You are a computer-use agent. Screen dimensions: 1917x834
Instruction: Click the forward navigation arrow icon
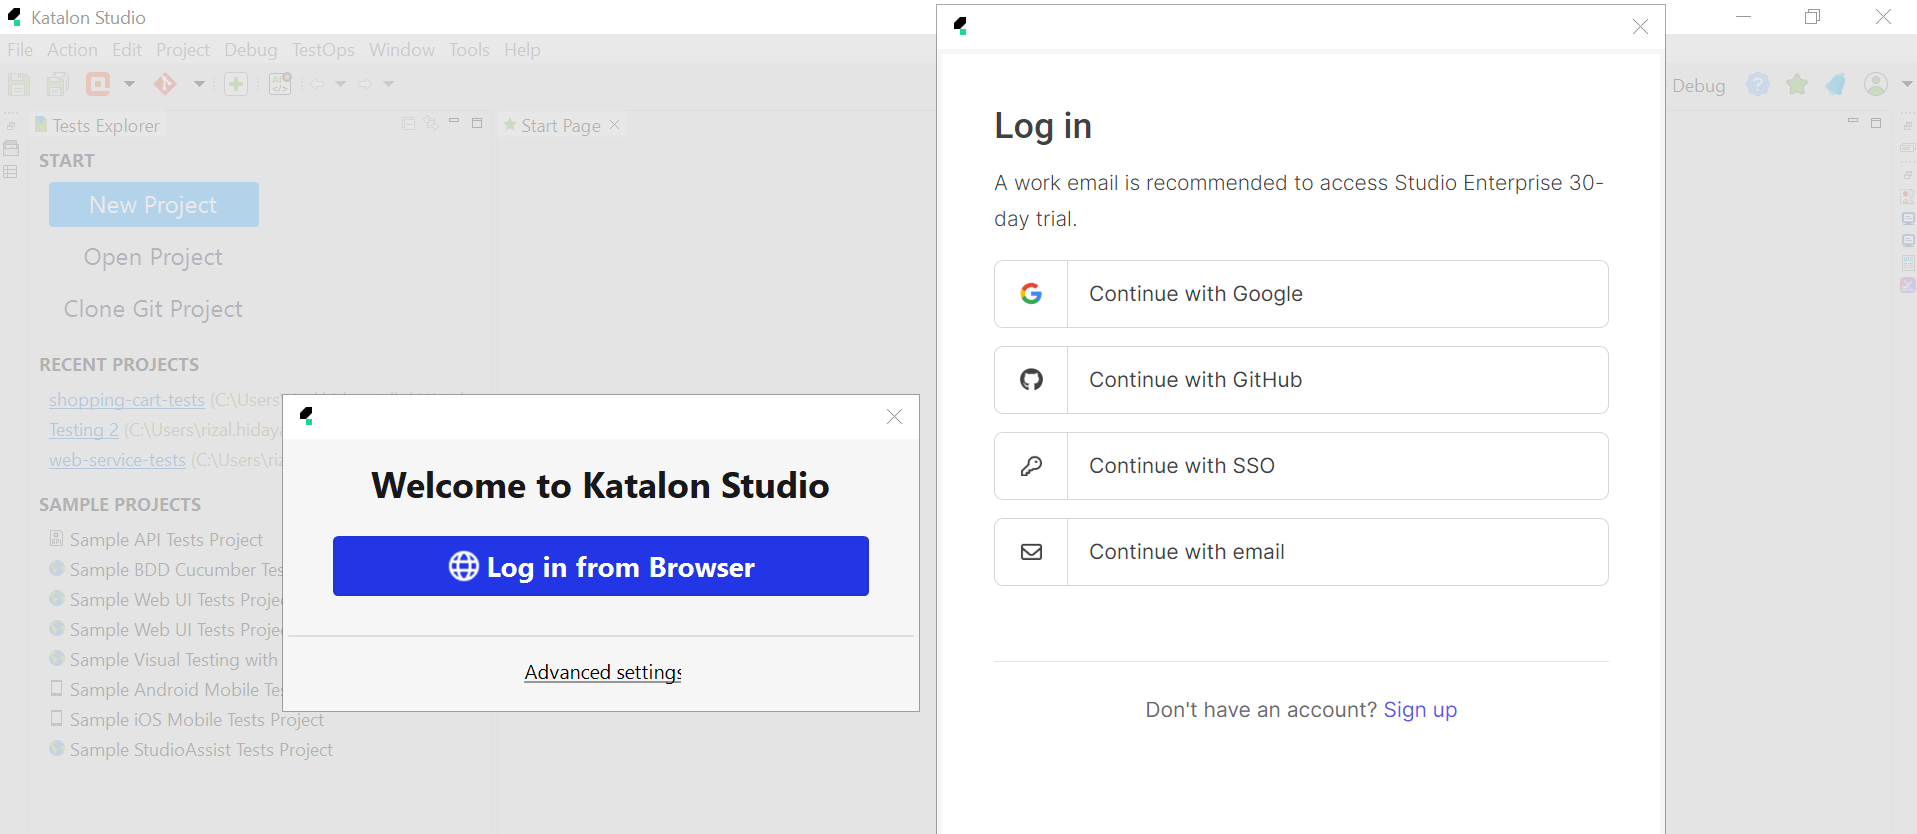coord(365,84)
